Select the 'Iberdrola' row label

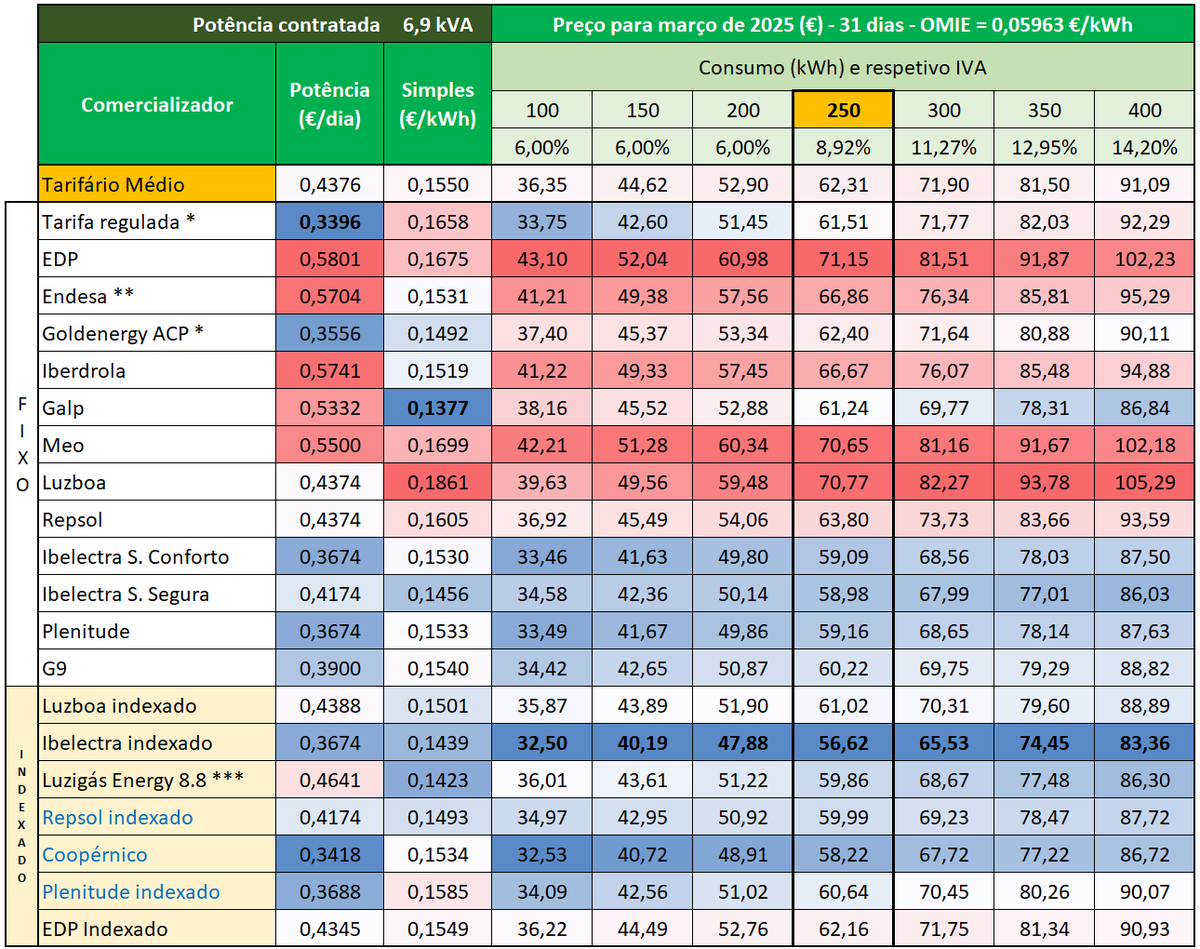point(157,370)
